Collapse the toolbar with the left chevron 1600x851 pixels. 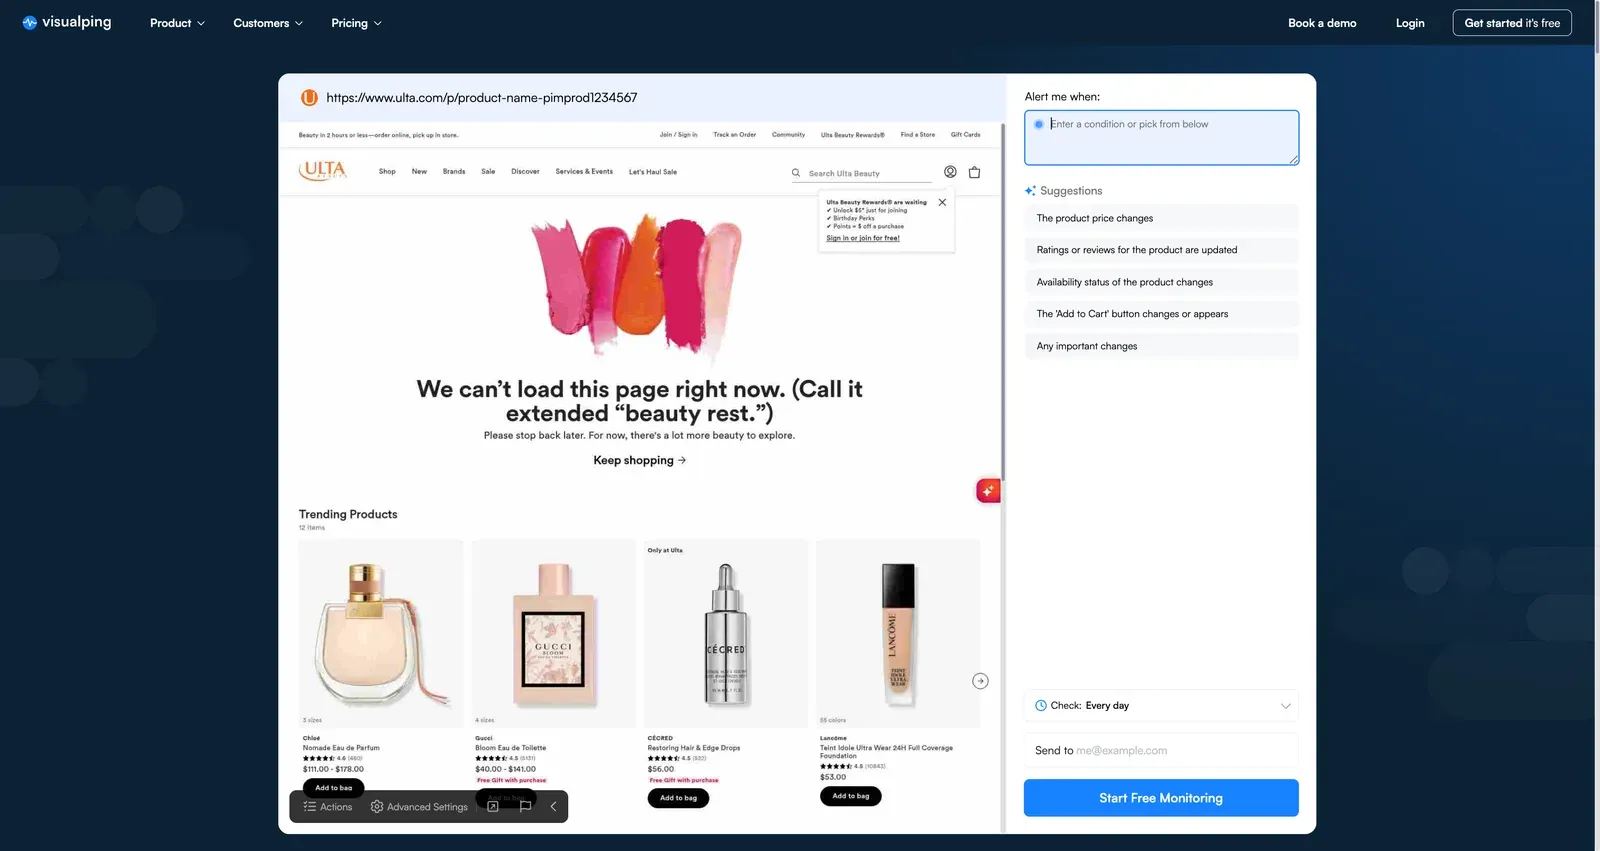tap(553, 807)
